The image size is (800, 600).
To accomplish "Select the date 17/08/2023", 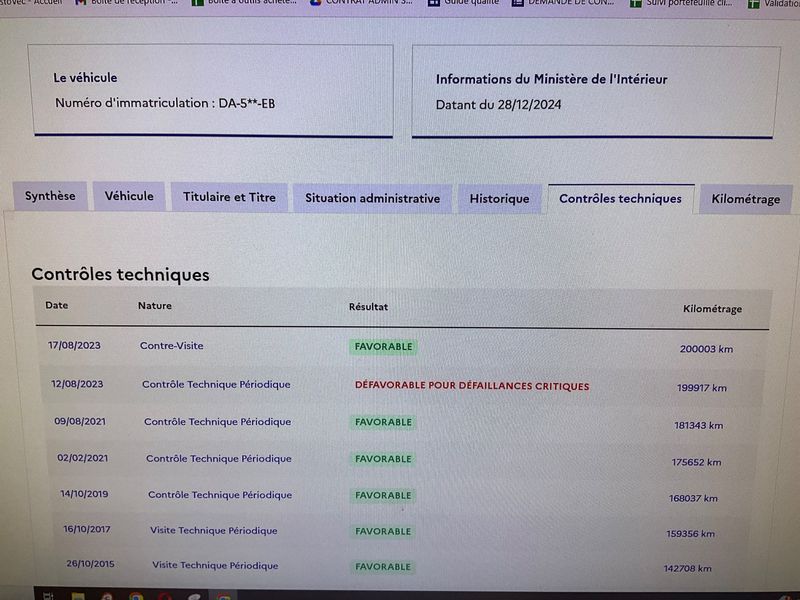I will click(74, 345).
